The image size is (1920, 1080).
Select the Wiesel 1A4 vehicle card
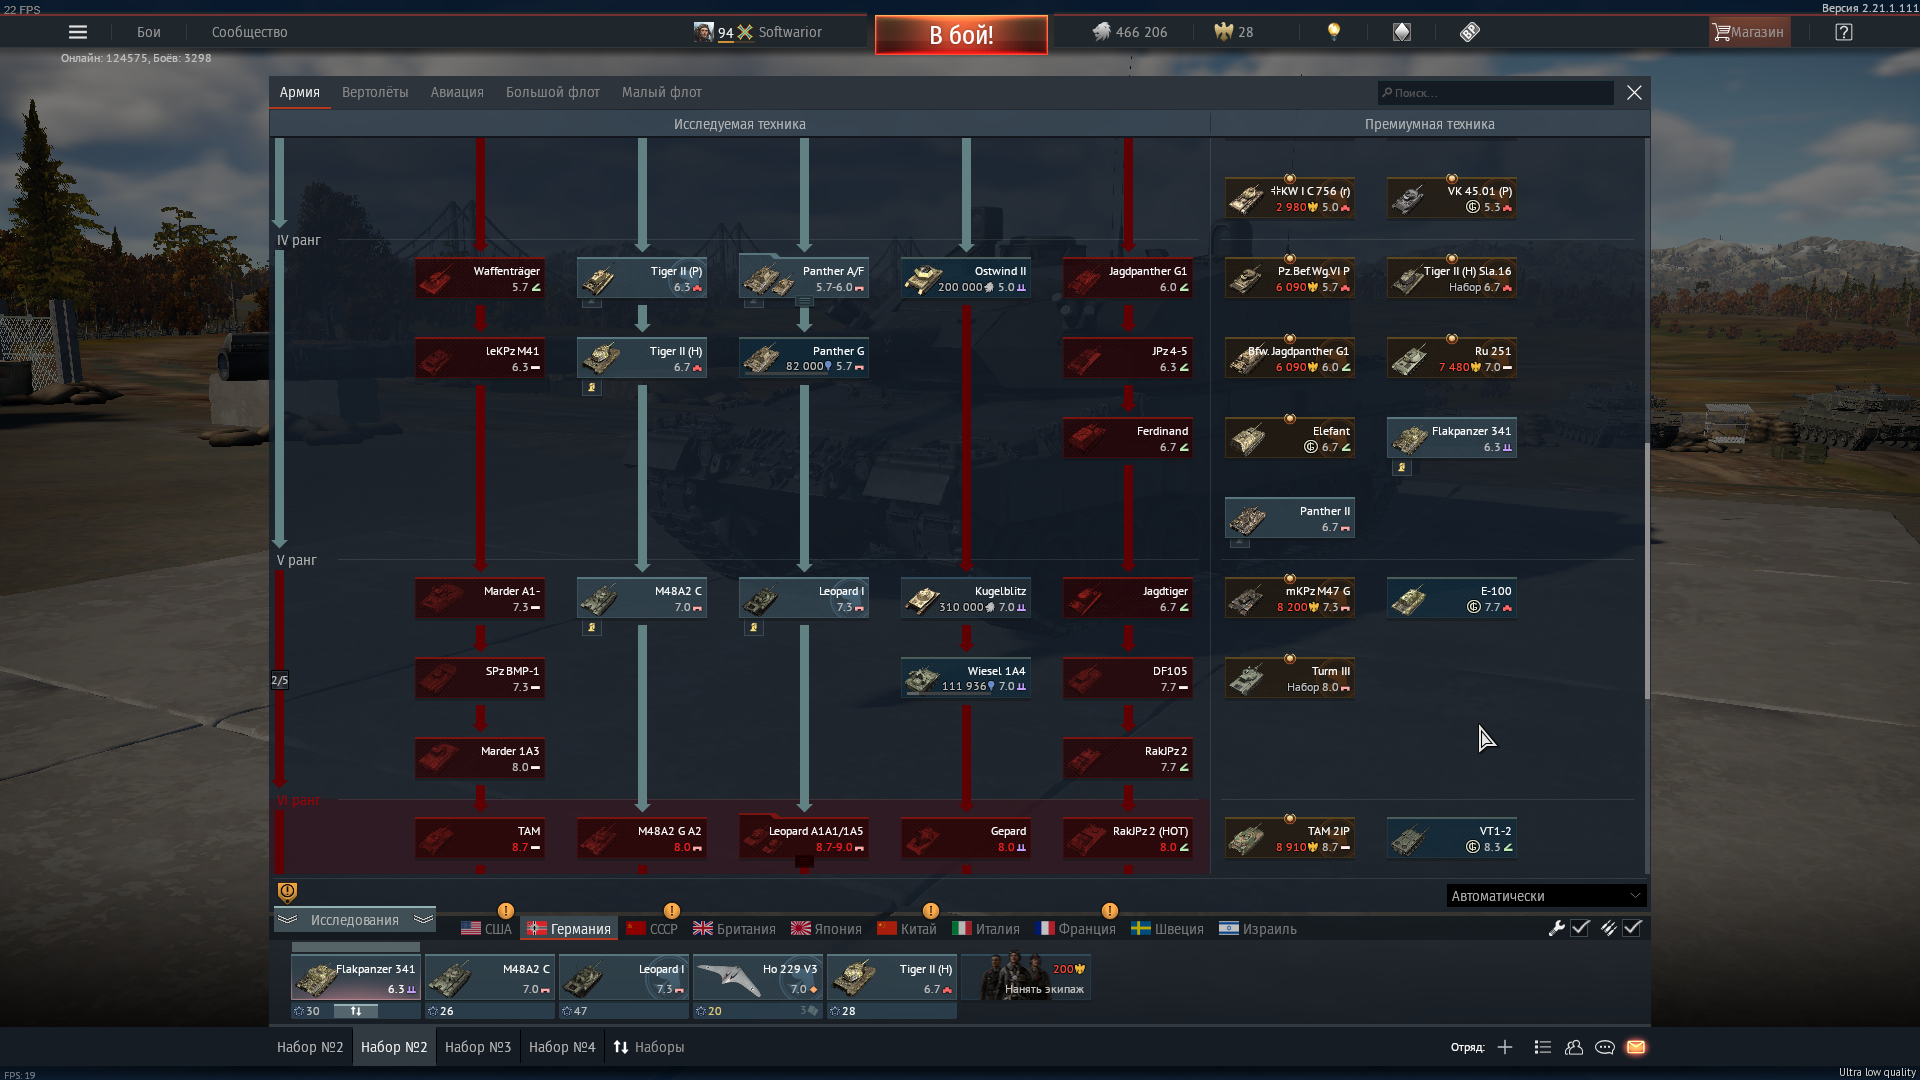click(966, 678)
